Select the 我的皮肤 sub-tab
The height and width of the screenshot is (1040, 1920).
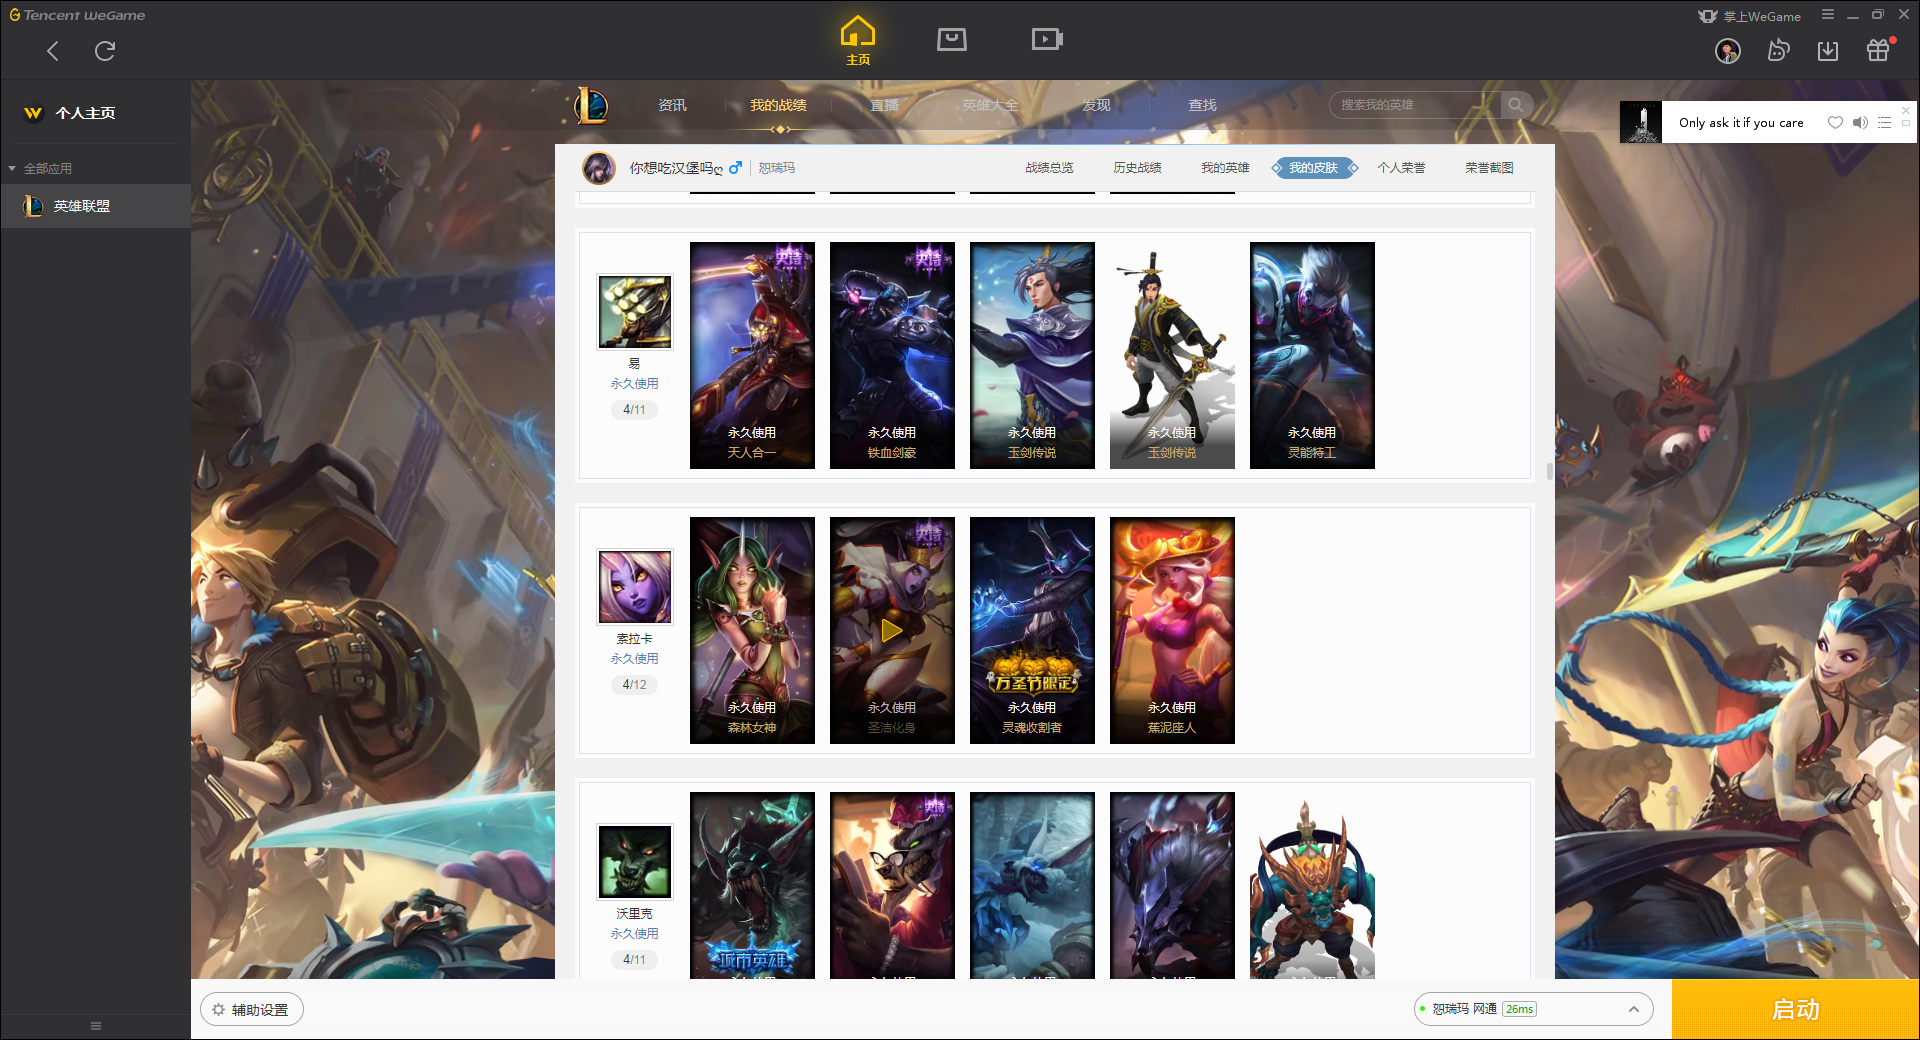[x=1314, y=168]
